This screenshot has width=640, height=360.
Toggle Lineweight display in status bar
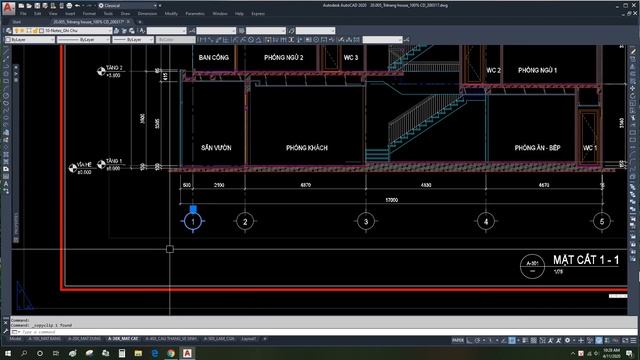[x=525, y=340]
